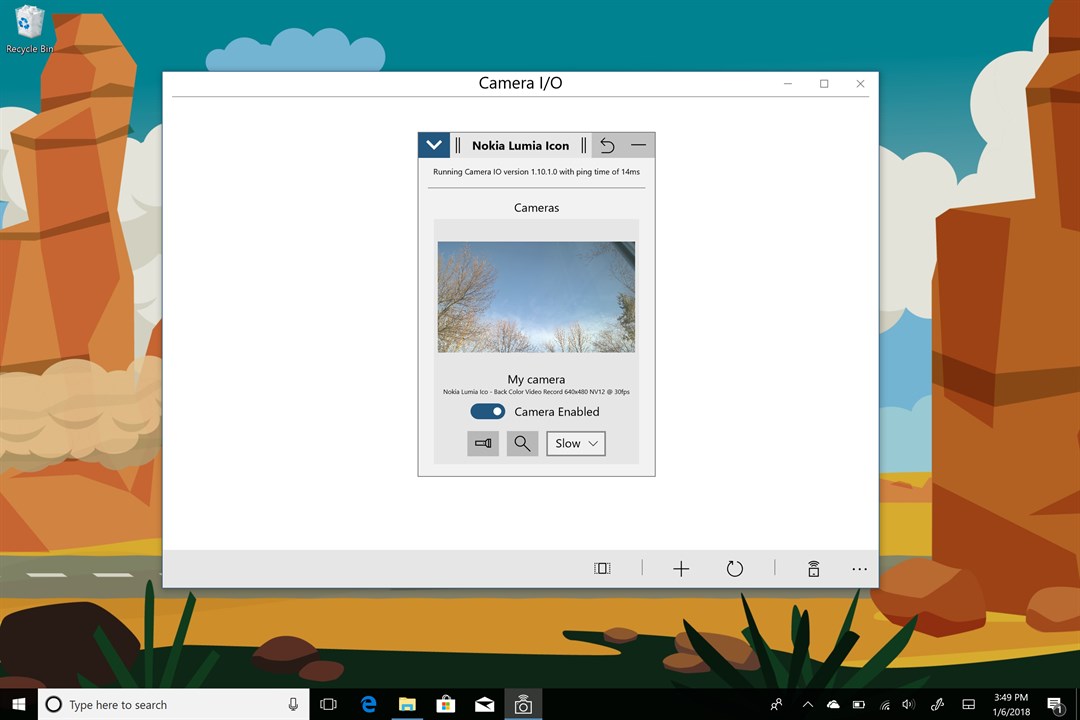Open the Action Center notifications icon
Screen dimensions: 1080x720
(x=1055, y=704)
